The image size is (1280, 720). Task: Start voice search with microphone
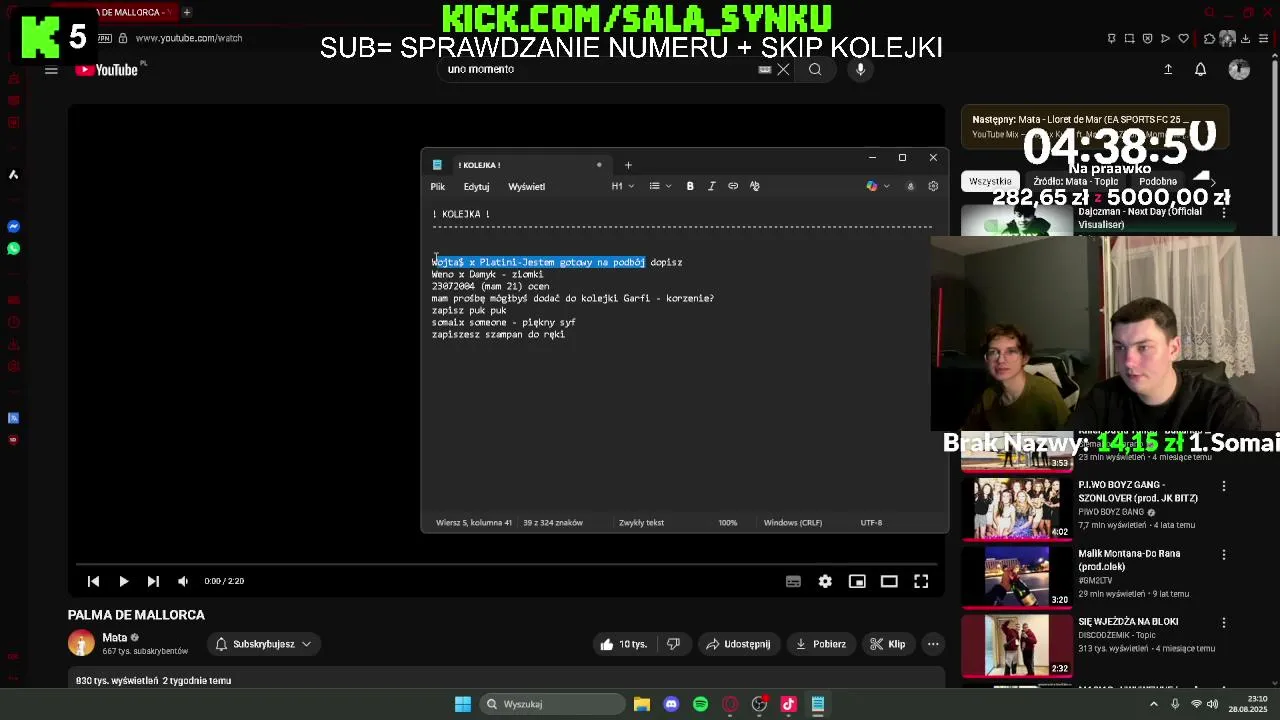(x=860, y=69)
